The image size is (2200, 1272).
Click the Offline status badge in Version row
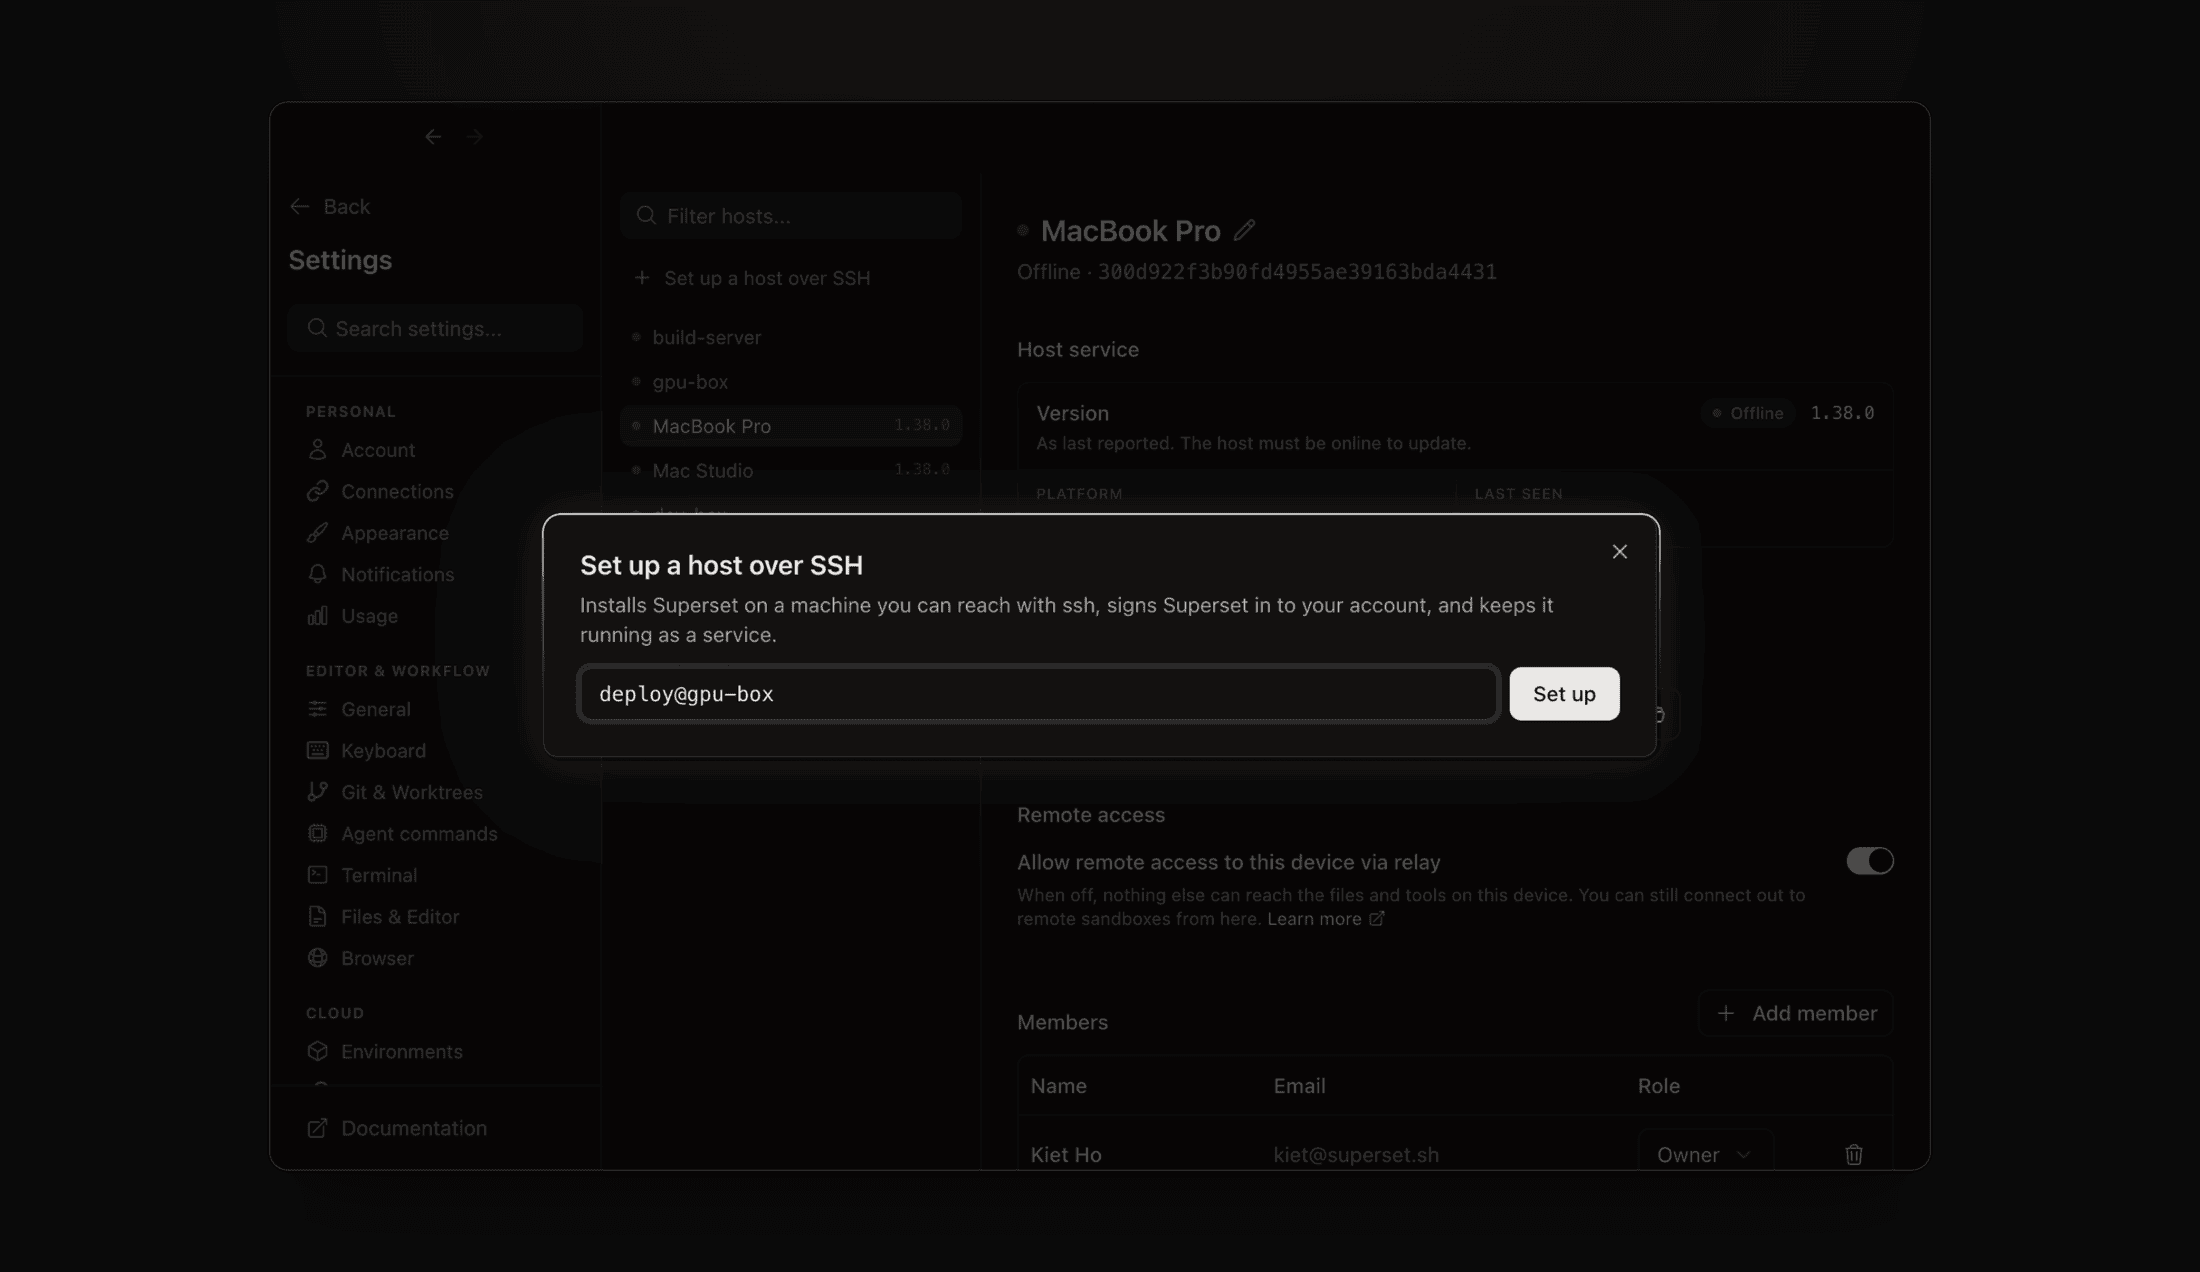coord(1748,414)
